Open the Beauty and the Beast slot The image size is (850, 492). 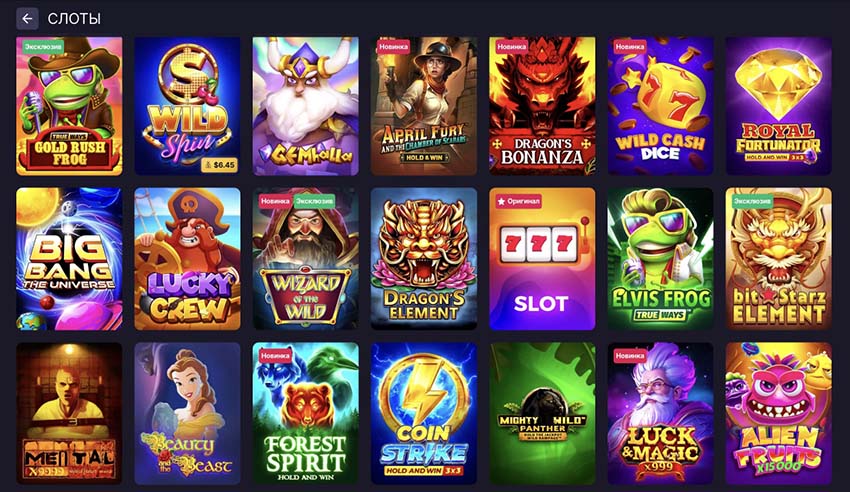tap(188, 413)
